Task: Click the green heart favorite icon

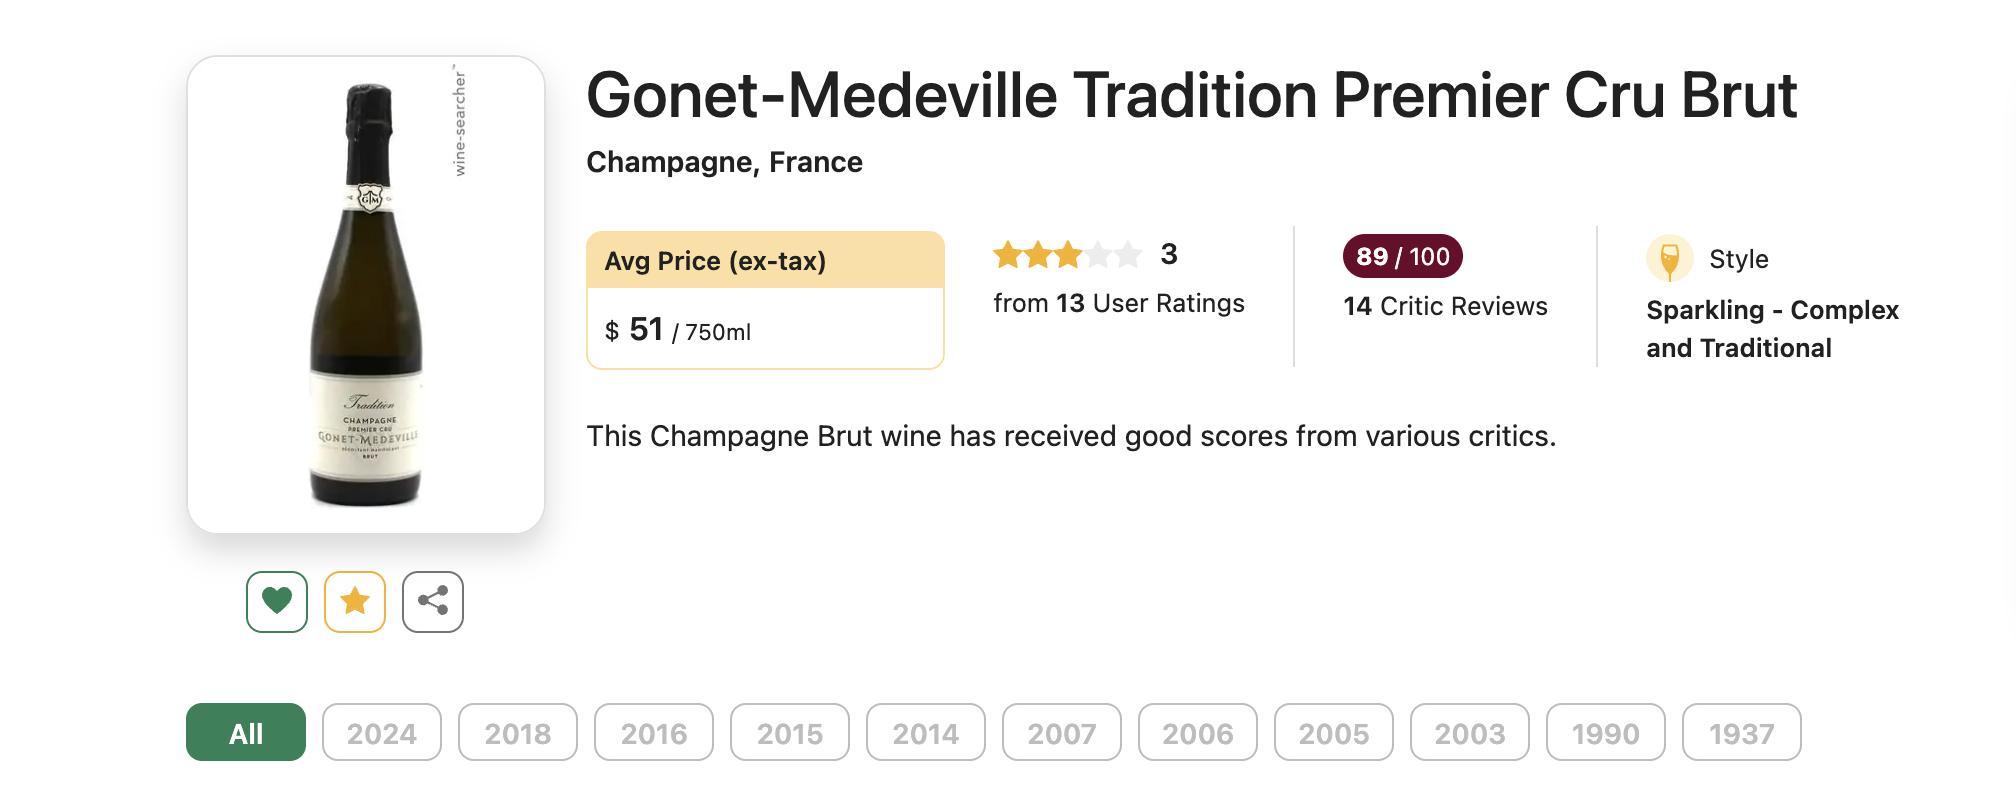Action: (277, 601)
